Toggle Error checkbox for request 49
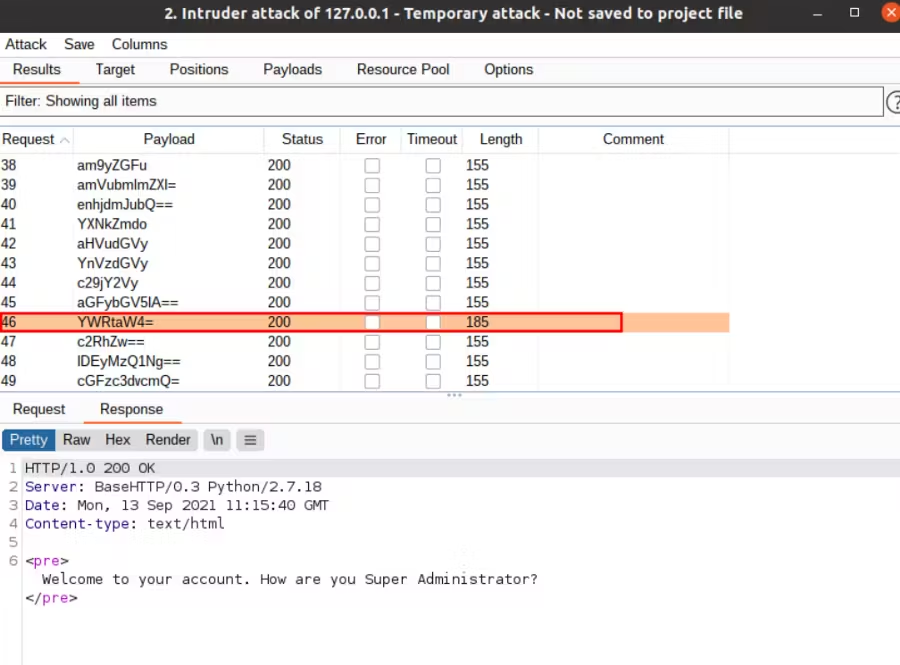Viewport: 900px width, 665px height. pos(372,381)
